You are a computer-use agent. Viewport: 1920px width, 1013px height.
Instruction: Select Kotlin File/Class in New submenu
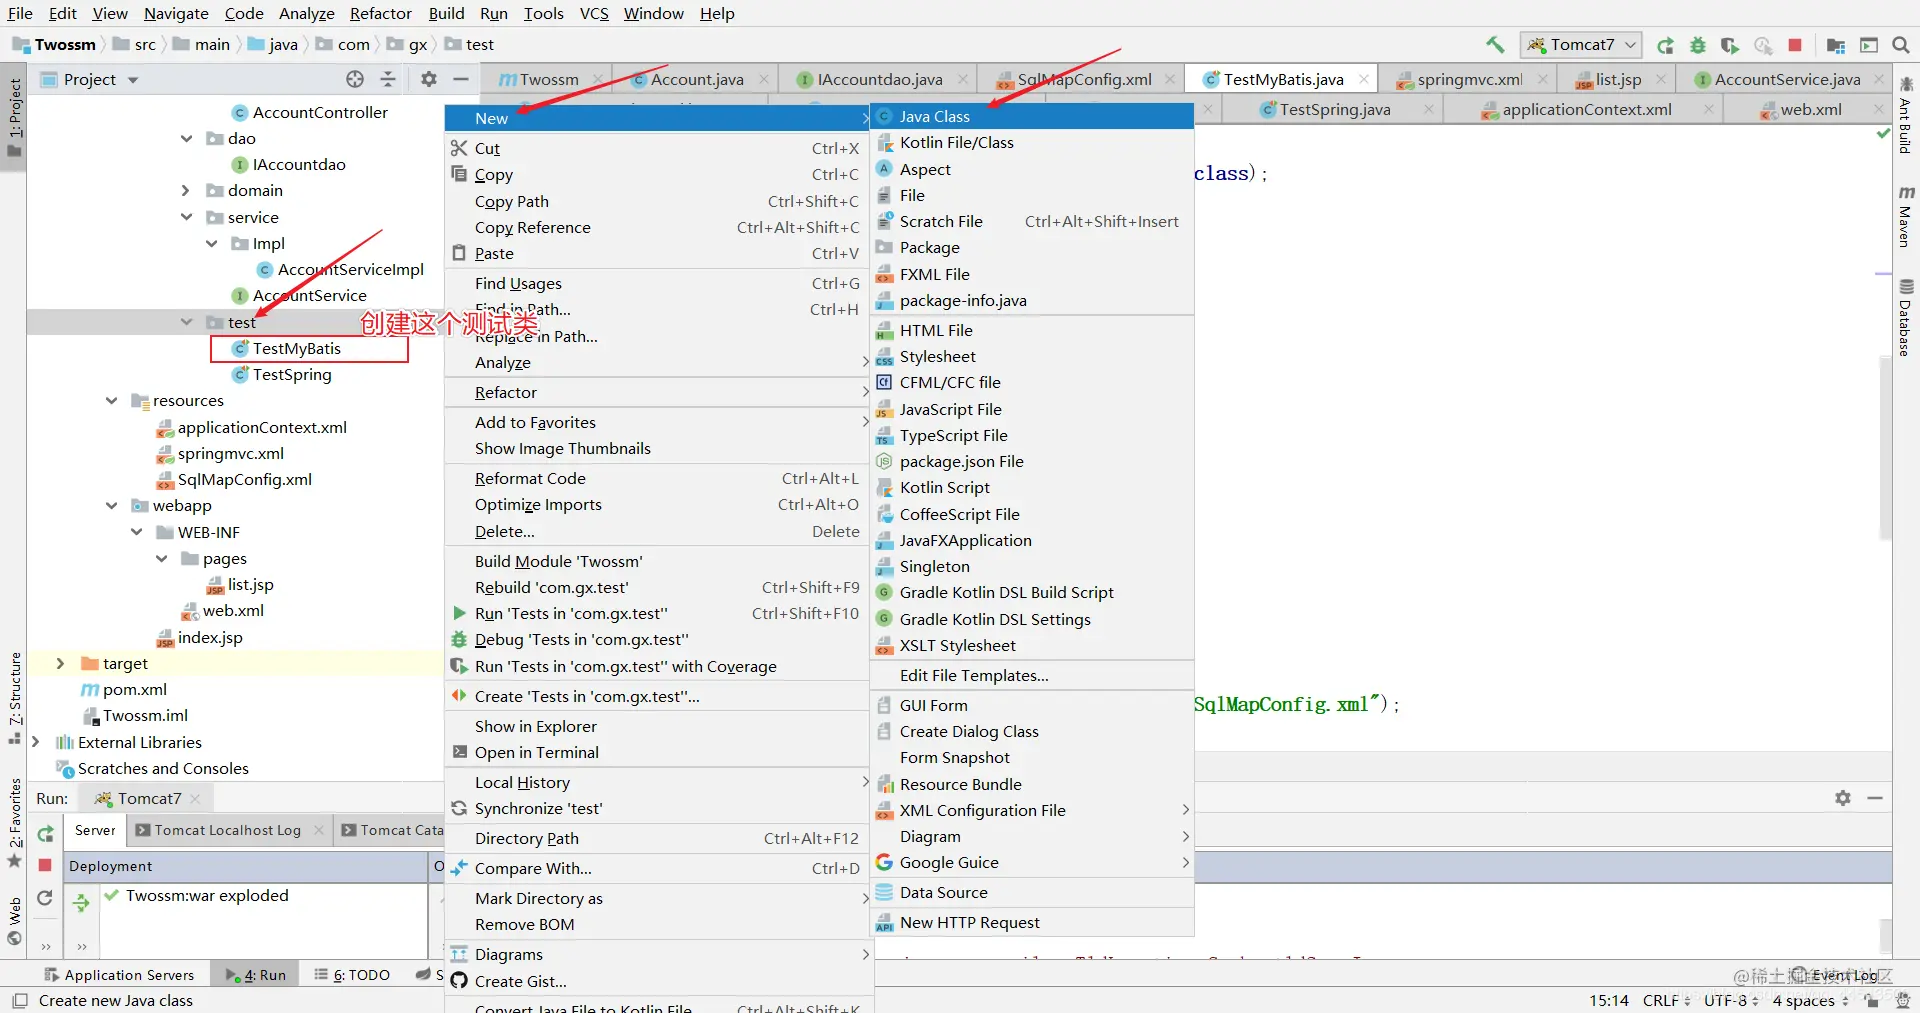click(x=1032, y=142)
